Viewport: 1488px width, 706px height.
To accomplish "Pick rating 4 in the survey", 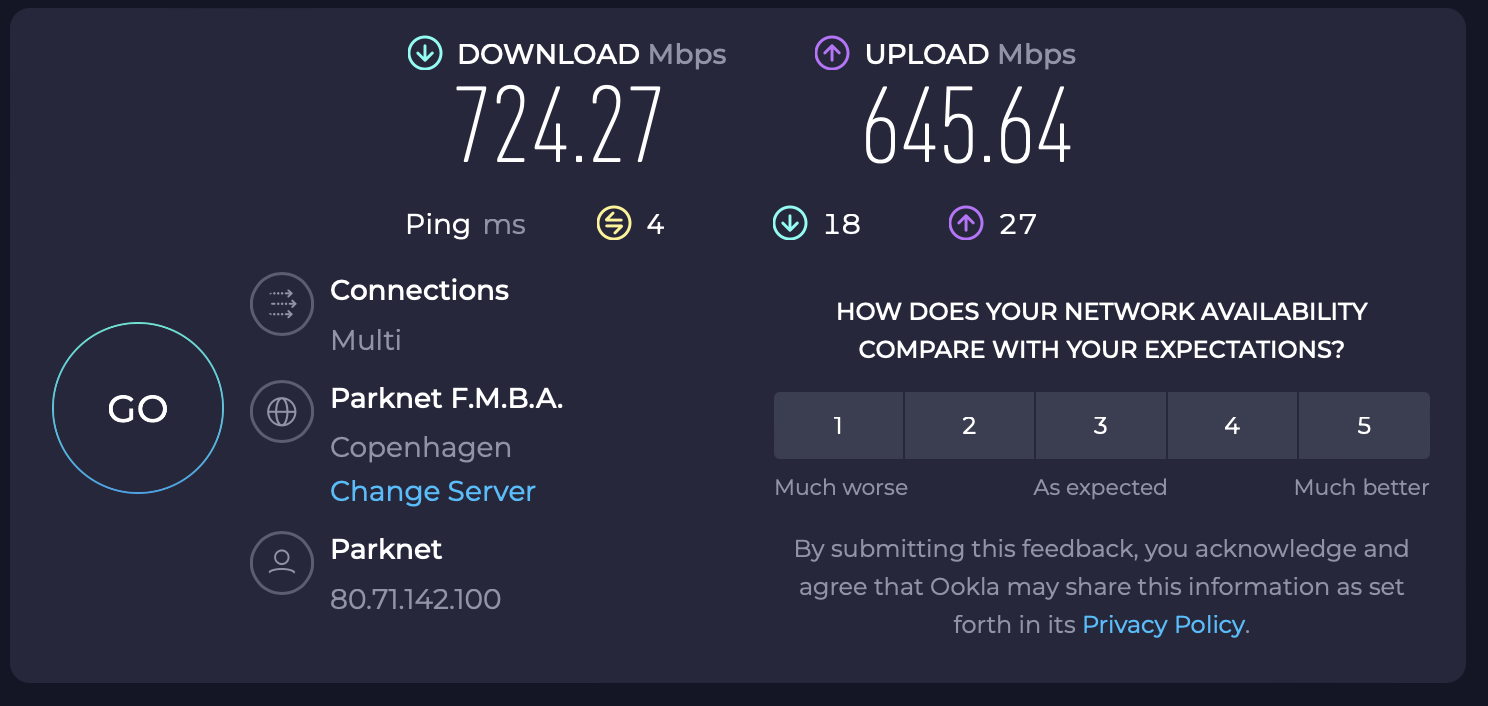I will tap(1232, 426).
